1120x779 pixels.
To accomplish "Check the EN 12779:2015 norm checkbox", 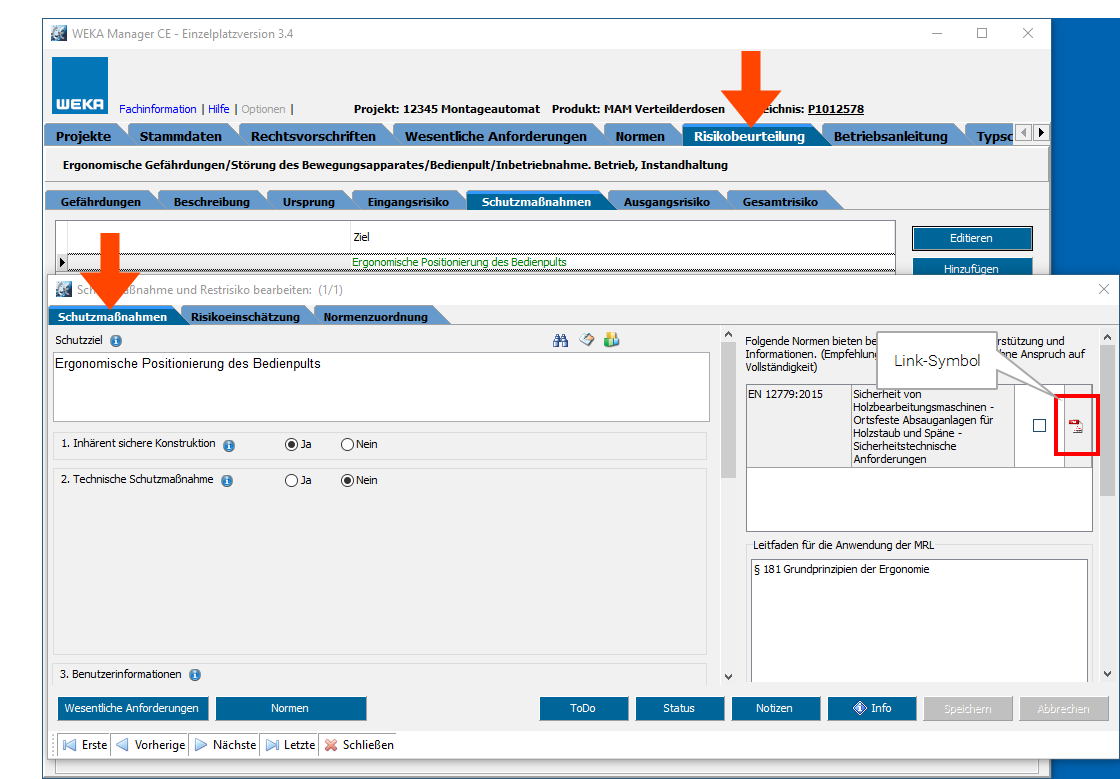I will 1039,426.
